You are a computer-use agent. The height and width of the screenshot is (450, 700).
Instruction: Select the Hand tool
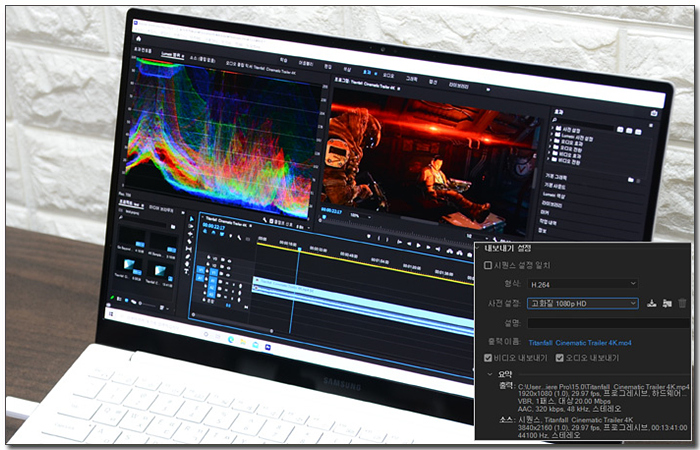[x=188, y=264]
